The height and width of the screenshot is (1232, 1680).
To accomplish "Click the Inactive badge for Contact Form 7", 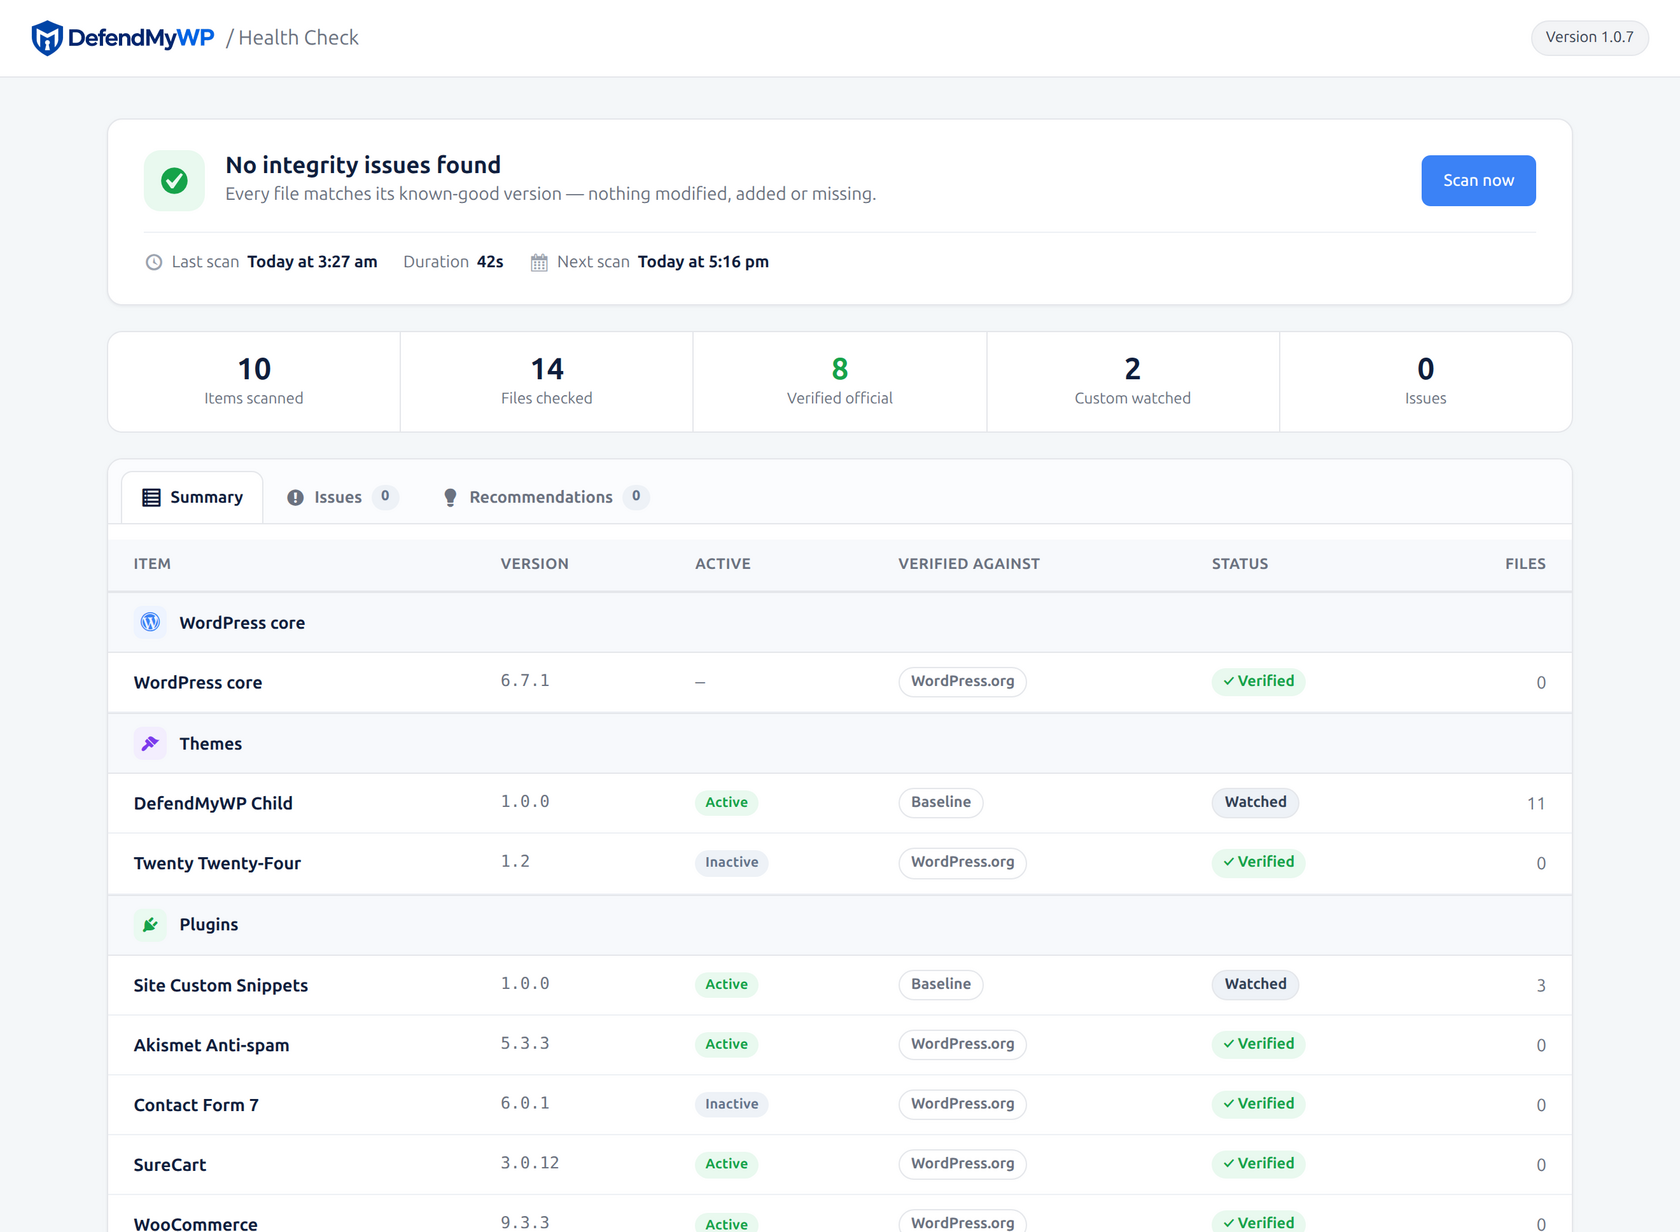I will (731, 1104).
